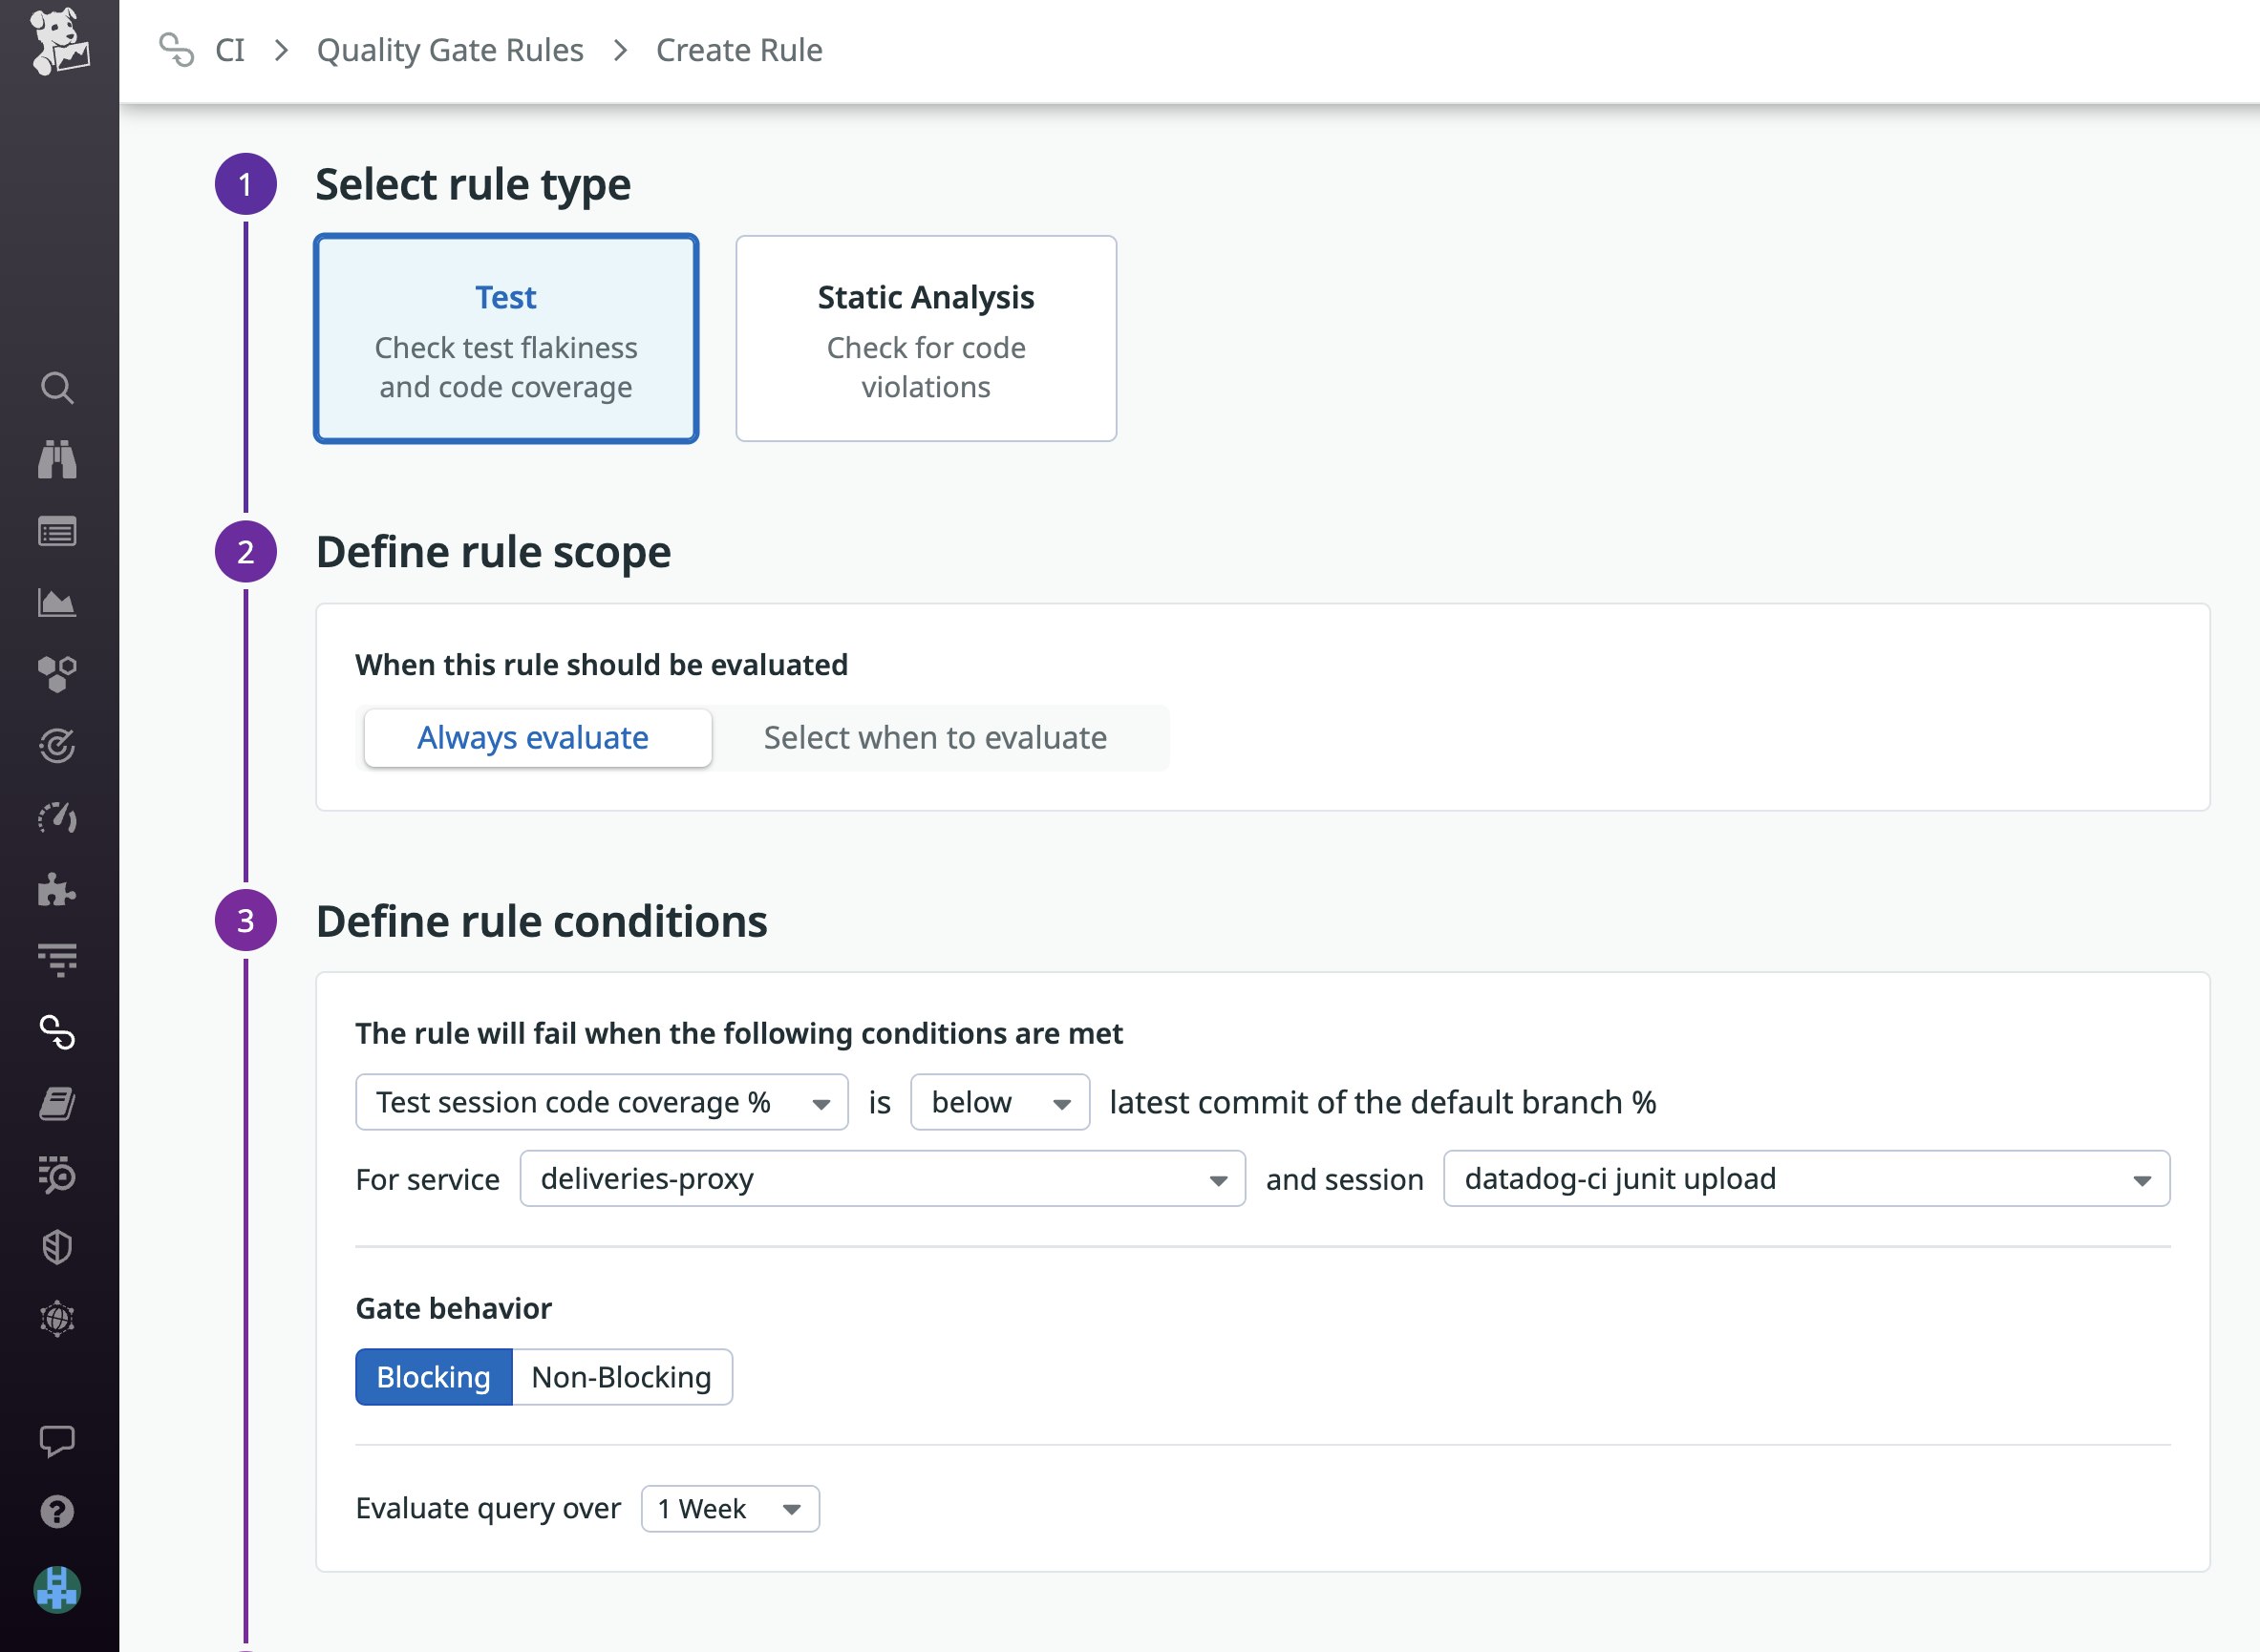Viewport: 2260px width, 1652px height.
Task: Open feedback using the chat bubble icon
Action: [58, 1439]
